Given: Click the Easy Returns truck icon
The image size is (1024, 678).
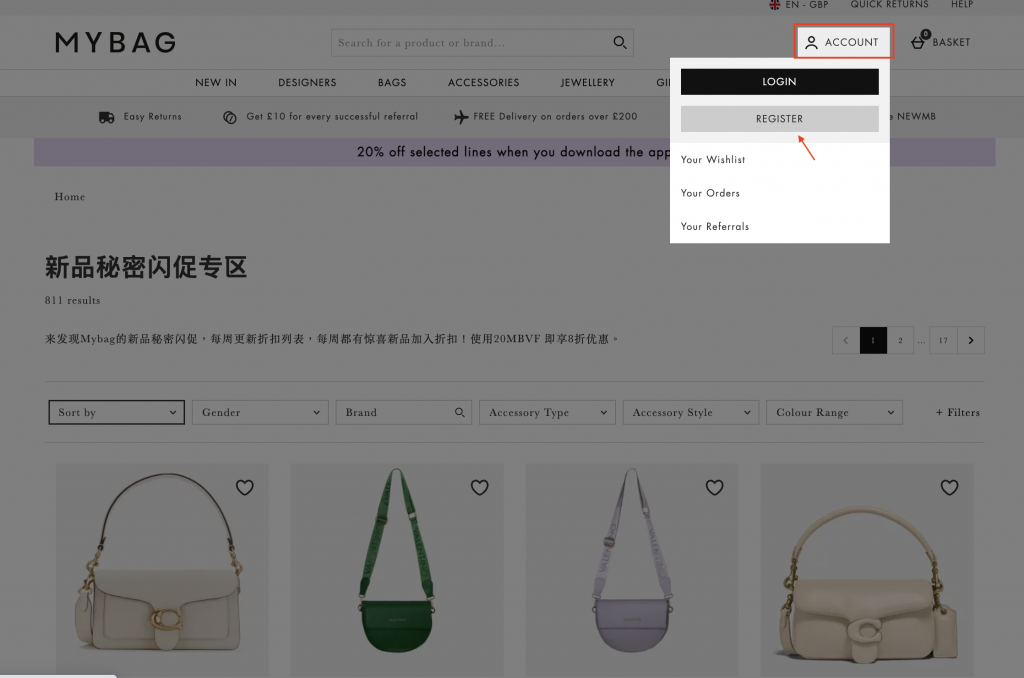Looking at the screenshot, I should tap(107, 117).
